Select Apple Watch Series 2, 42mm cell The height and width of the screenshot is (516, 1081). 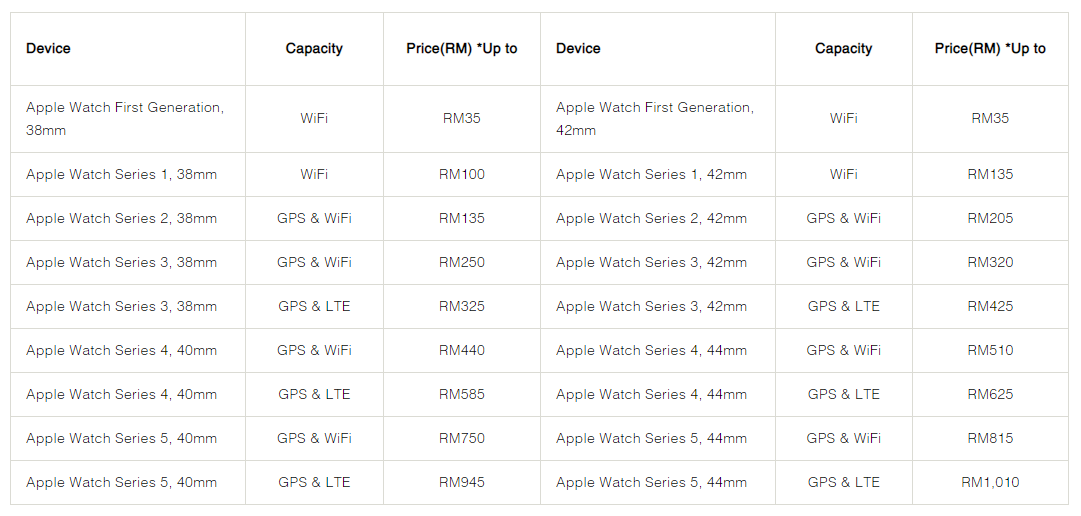651,218
